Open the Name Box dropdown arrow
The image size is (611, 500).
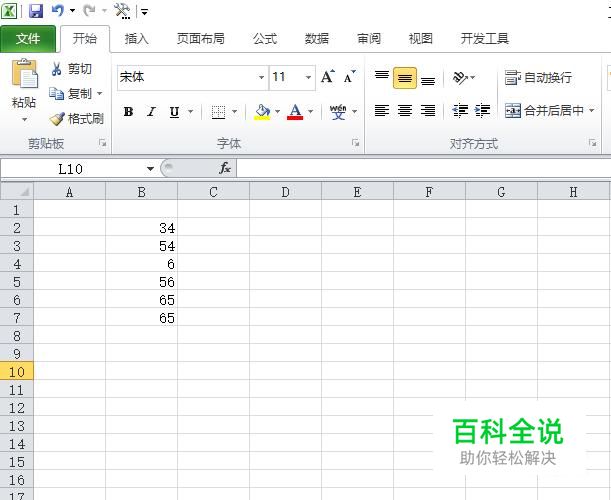pyautogui.click(x=150, y=169)
